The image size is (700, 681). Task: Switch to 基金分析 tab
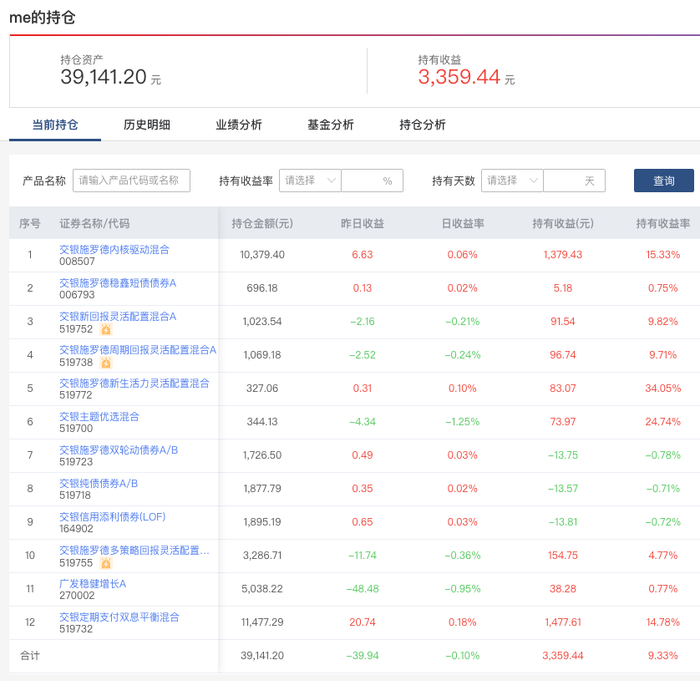coord(331,125)
